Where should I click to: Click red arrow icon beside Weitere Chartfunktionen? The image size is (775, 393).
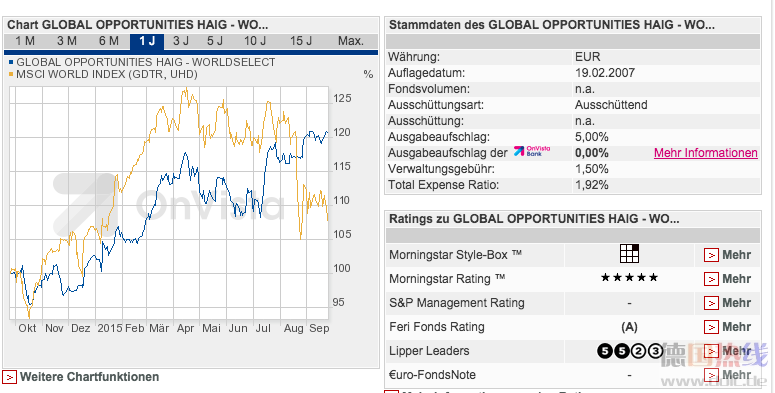click(x=9, y=377)
